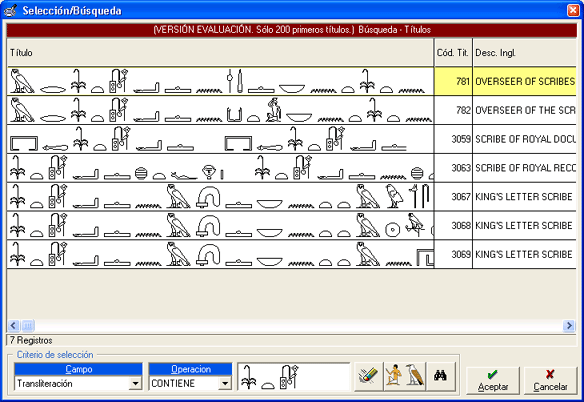584x402 pixels.
Task: Close the Selección/Búsqueda window
Action: tap(573, 10)
